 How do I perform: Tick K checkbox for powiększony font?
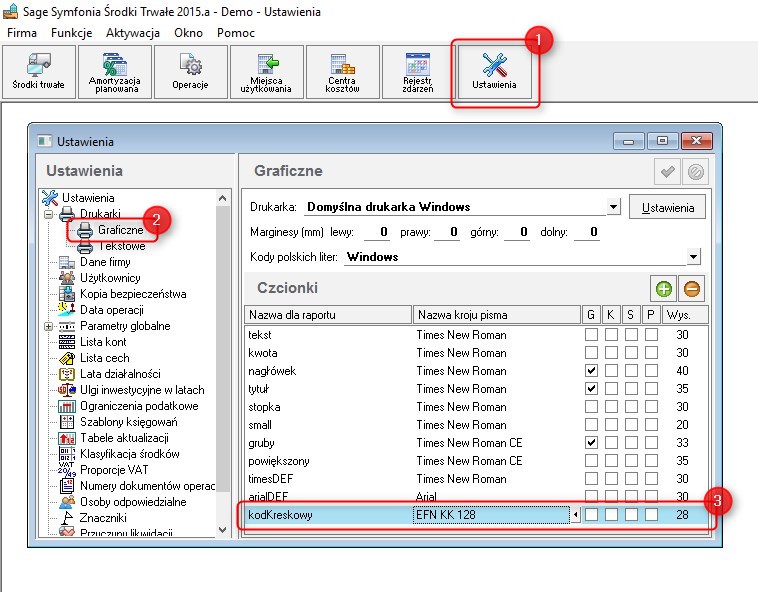tap(611, 461)
